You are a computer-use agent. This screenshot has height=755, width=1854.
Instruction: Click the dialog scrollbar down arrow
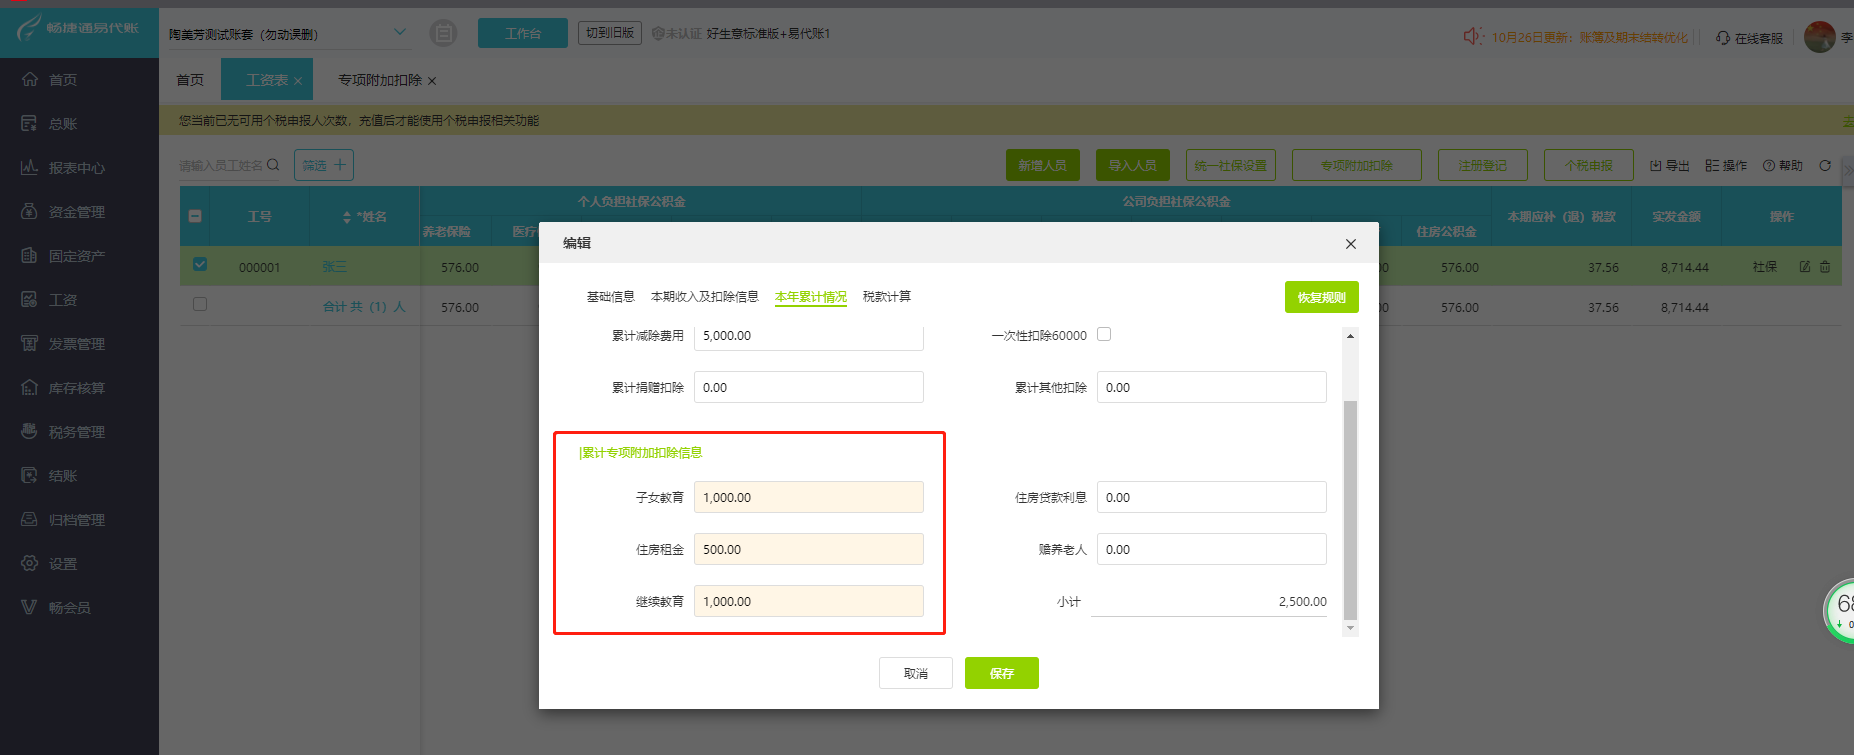click(1350, 628)
